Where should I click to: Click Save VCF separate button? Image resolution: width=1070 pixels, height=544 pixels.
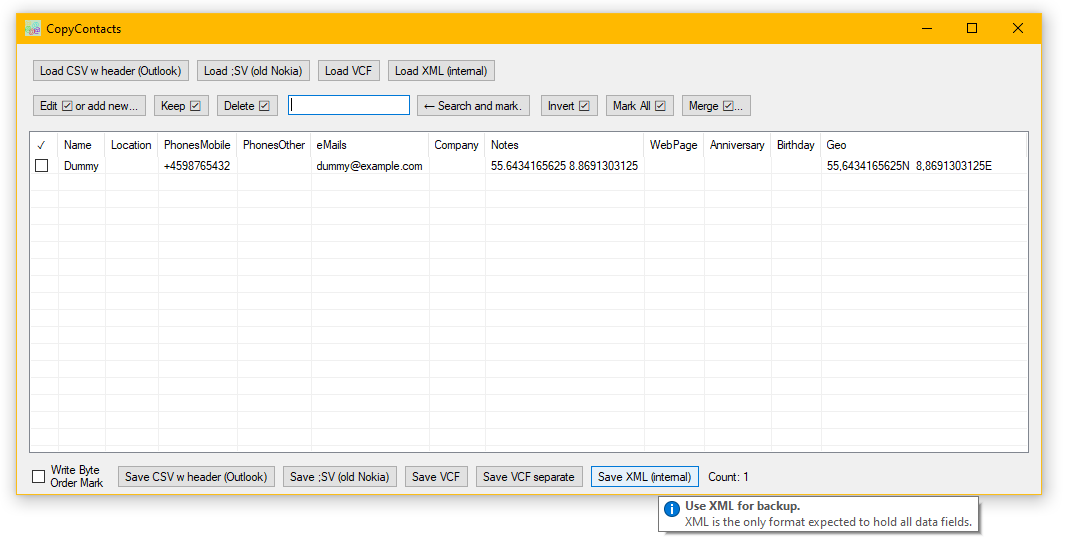tap(529, 476)
